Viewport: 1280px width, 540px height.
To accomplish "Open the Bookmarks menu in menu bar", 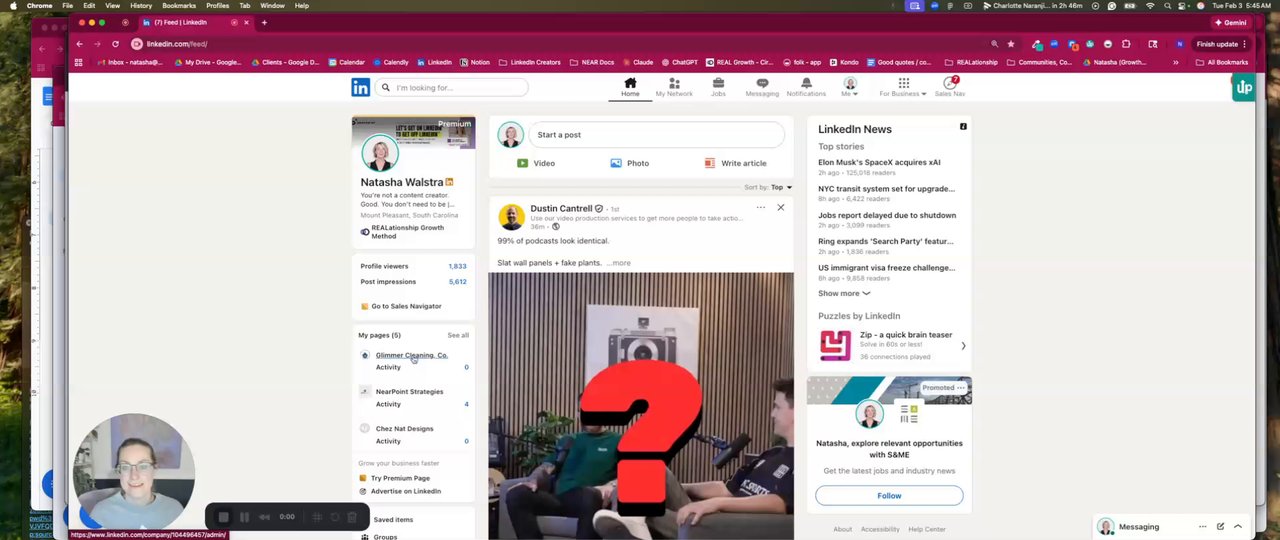I will click(x=179, y=6).
